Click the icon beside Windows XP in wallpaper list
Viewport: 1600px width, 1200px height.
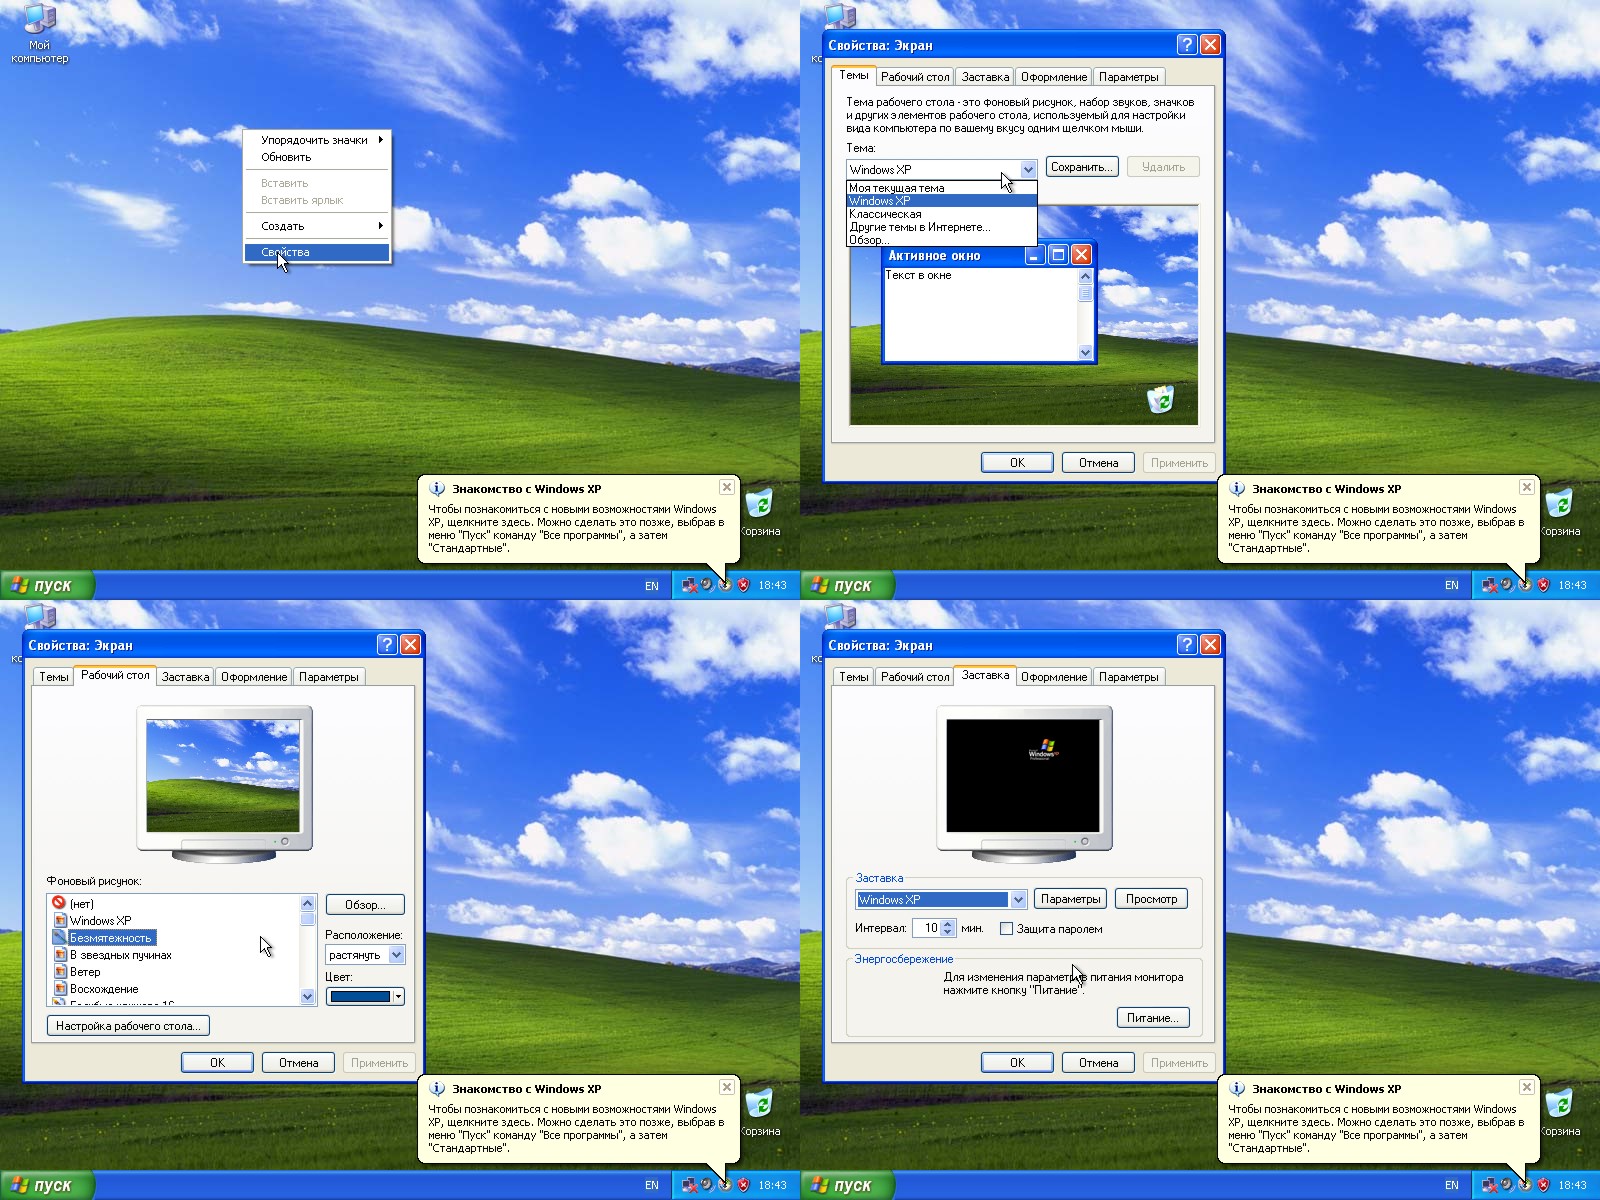point(59,920)
